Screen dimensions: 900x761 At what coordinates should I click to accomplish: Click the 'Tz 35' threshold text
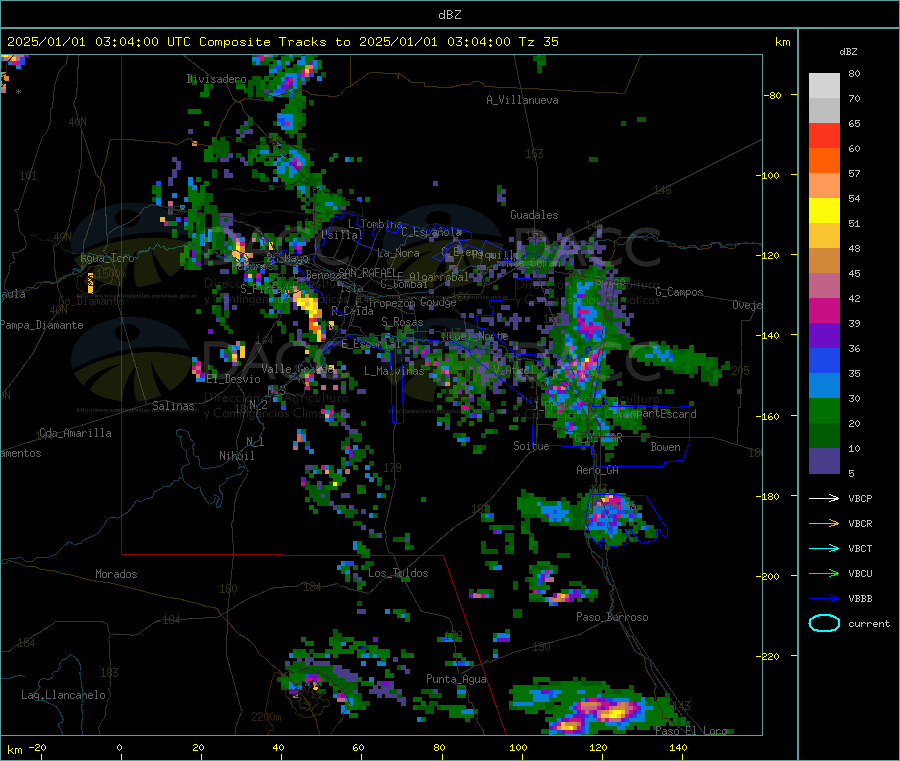pos(538,42)
